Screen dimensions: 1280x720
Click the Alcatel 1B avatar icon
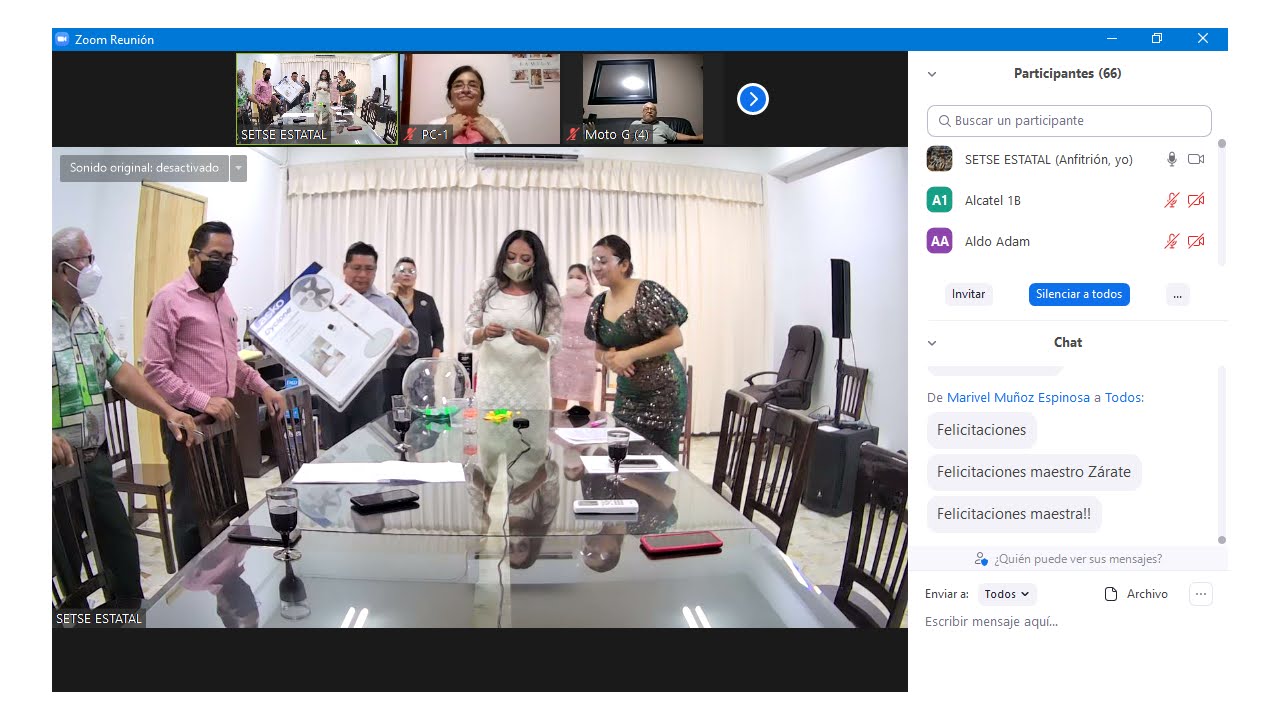pos(939,200)
